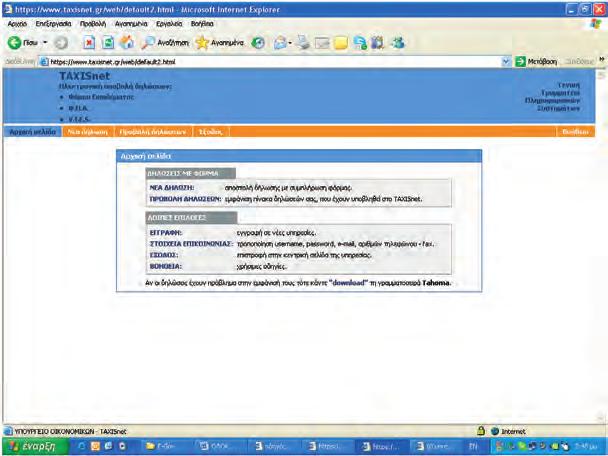Open the Βοήθεια (Help) menu in menu bar
This screenshot has width=608, height=456.
point(202,24)
